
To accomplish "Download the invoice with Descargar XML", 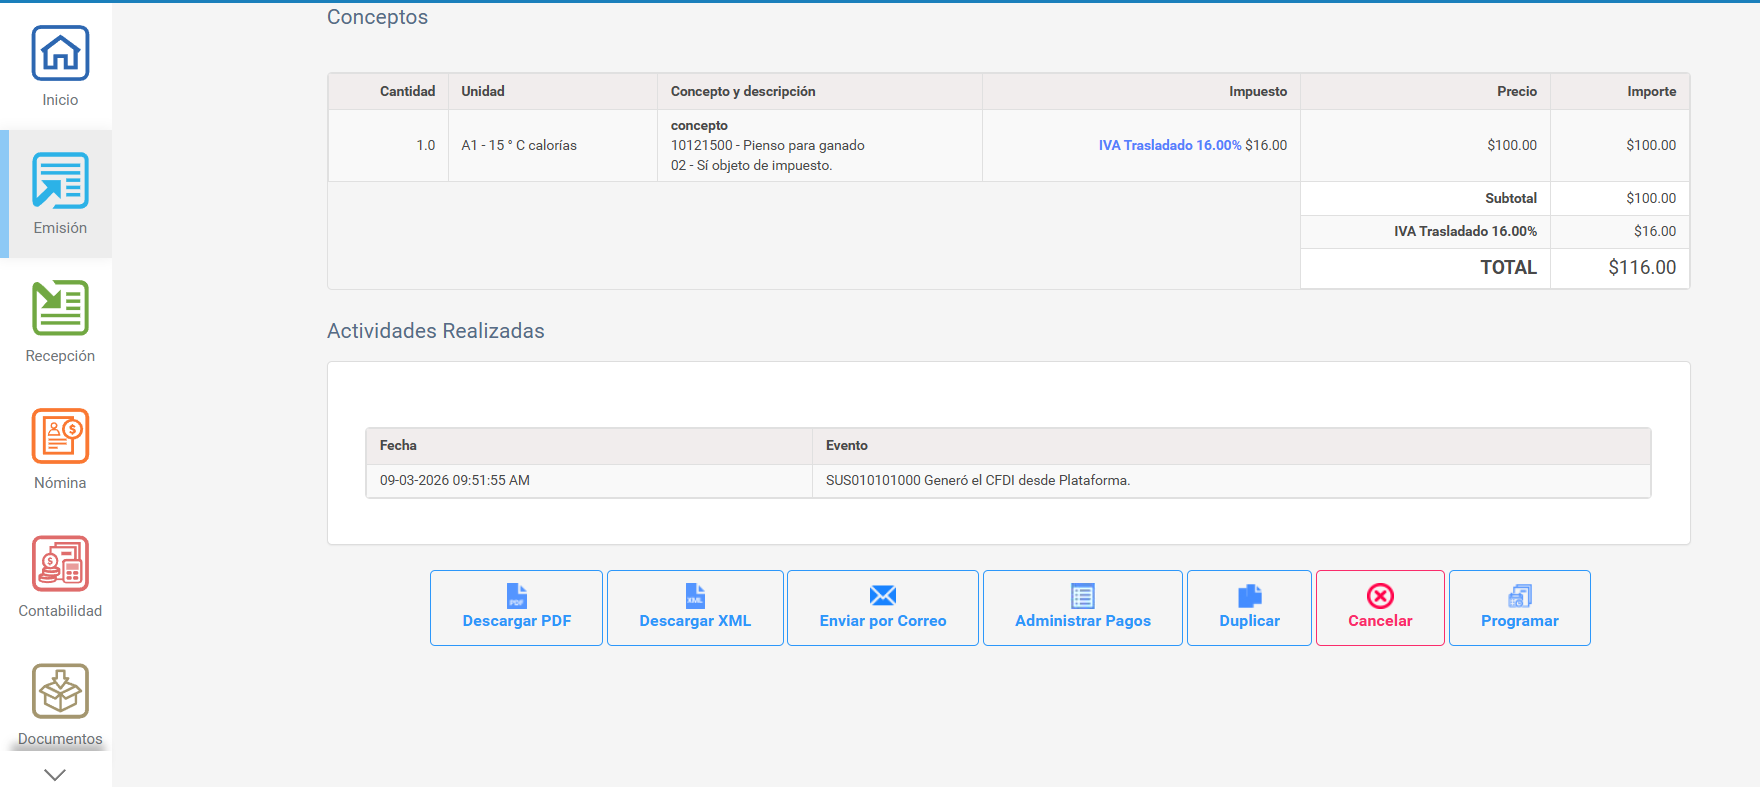I will coord(695,608).
